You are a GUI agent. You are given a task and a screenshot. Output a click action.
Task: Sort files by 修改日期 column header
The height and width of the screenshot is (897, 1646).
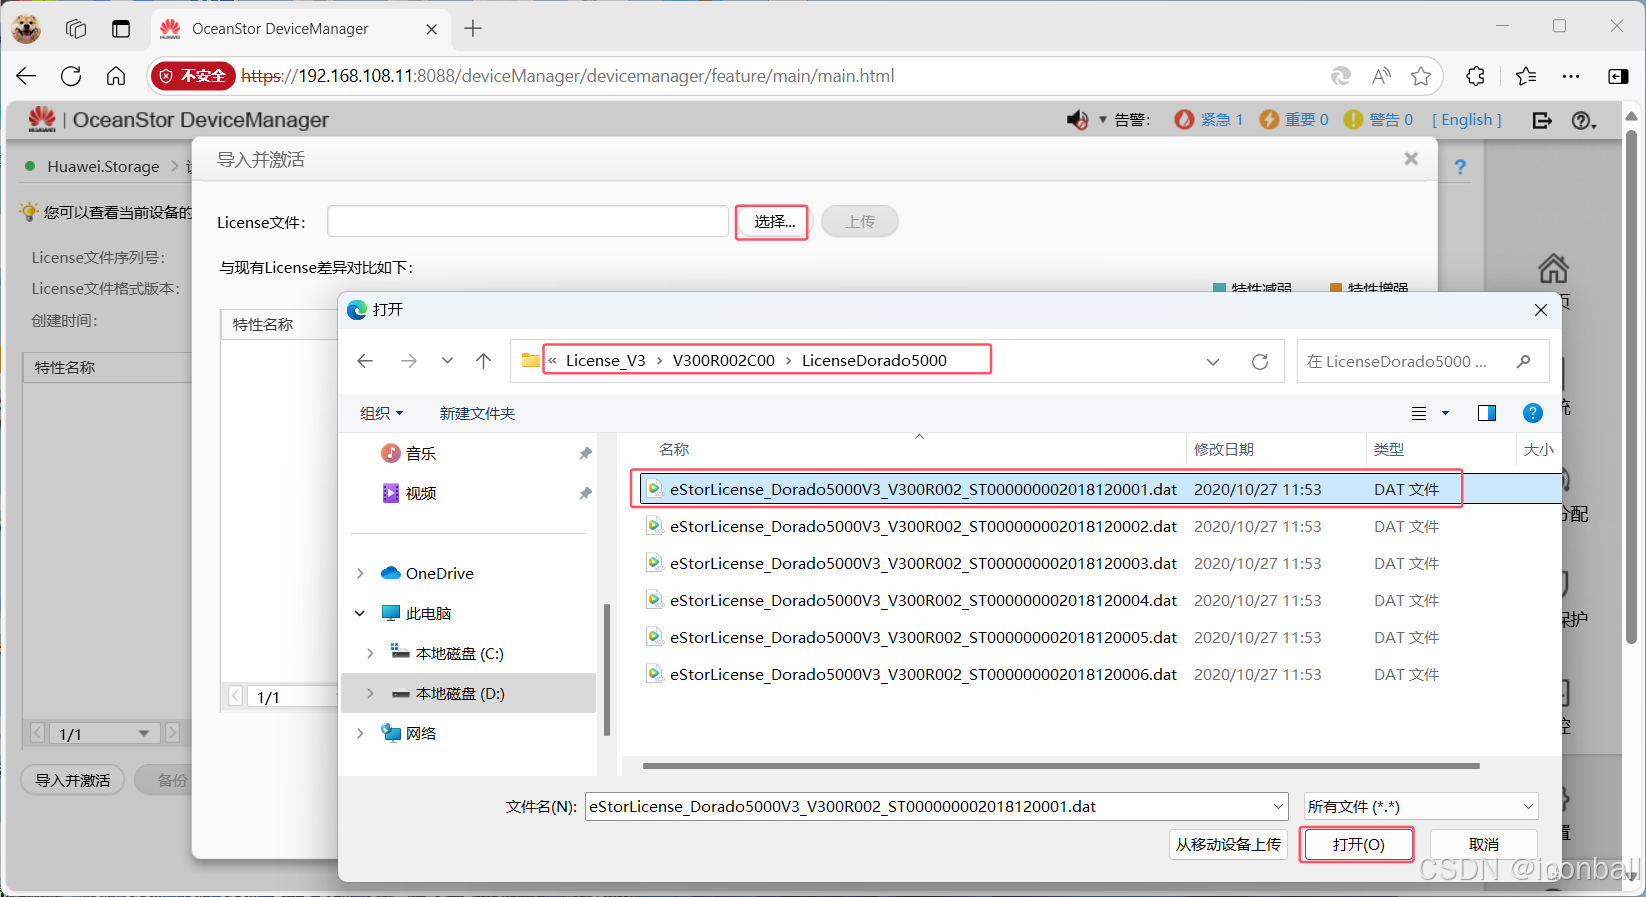[x=1224, y=450]
